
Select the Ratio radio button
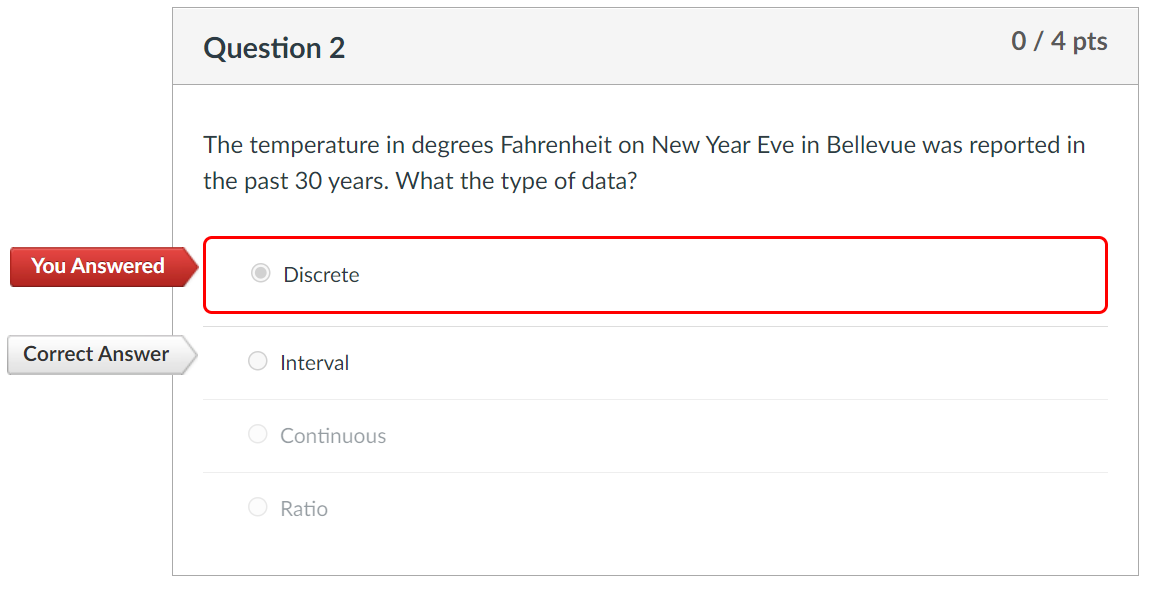(257, 506)
